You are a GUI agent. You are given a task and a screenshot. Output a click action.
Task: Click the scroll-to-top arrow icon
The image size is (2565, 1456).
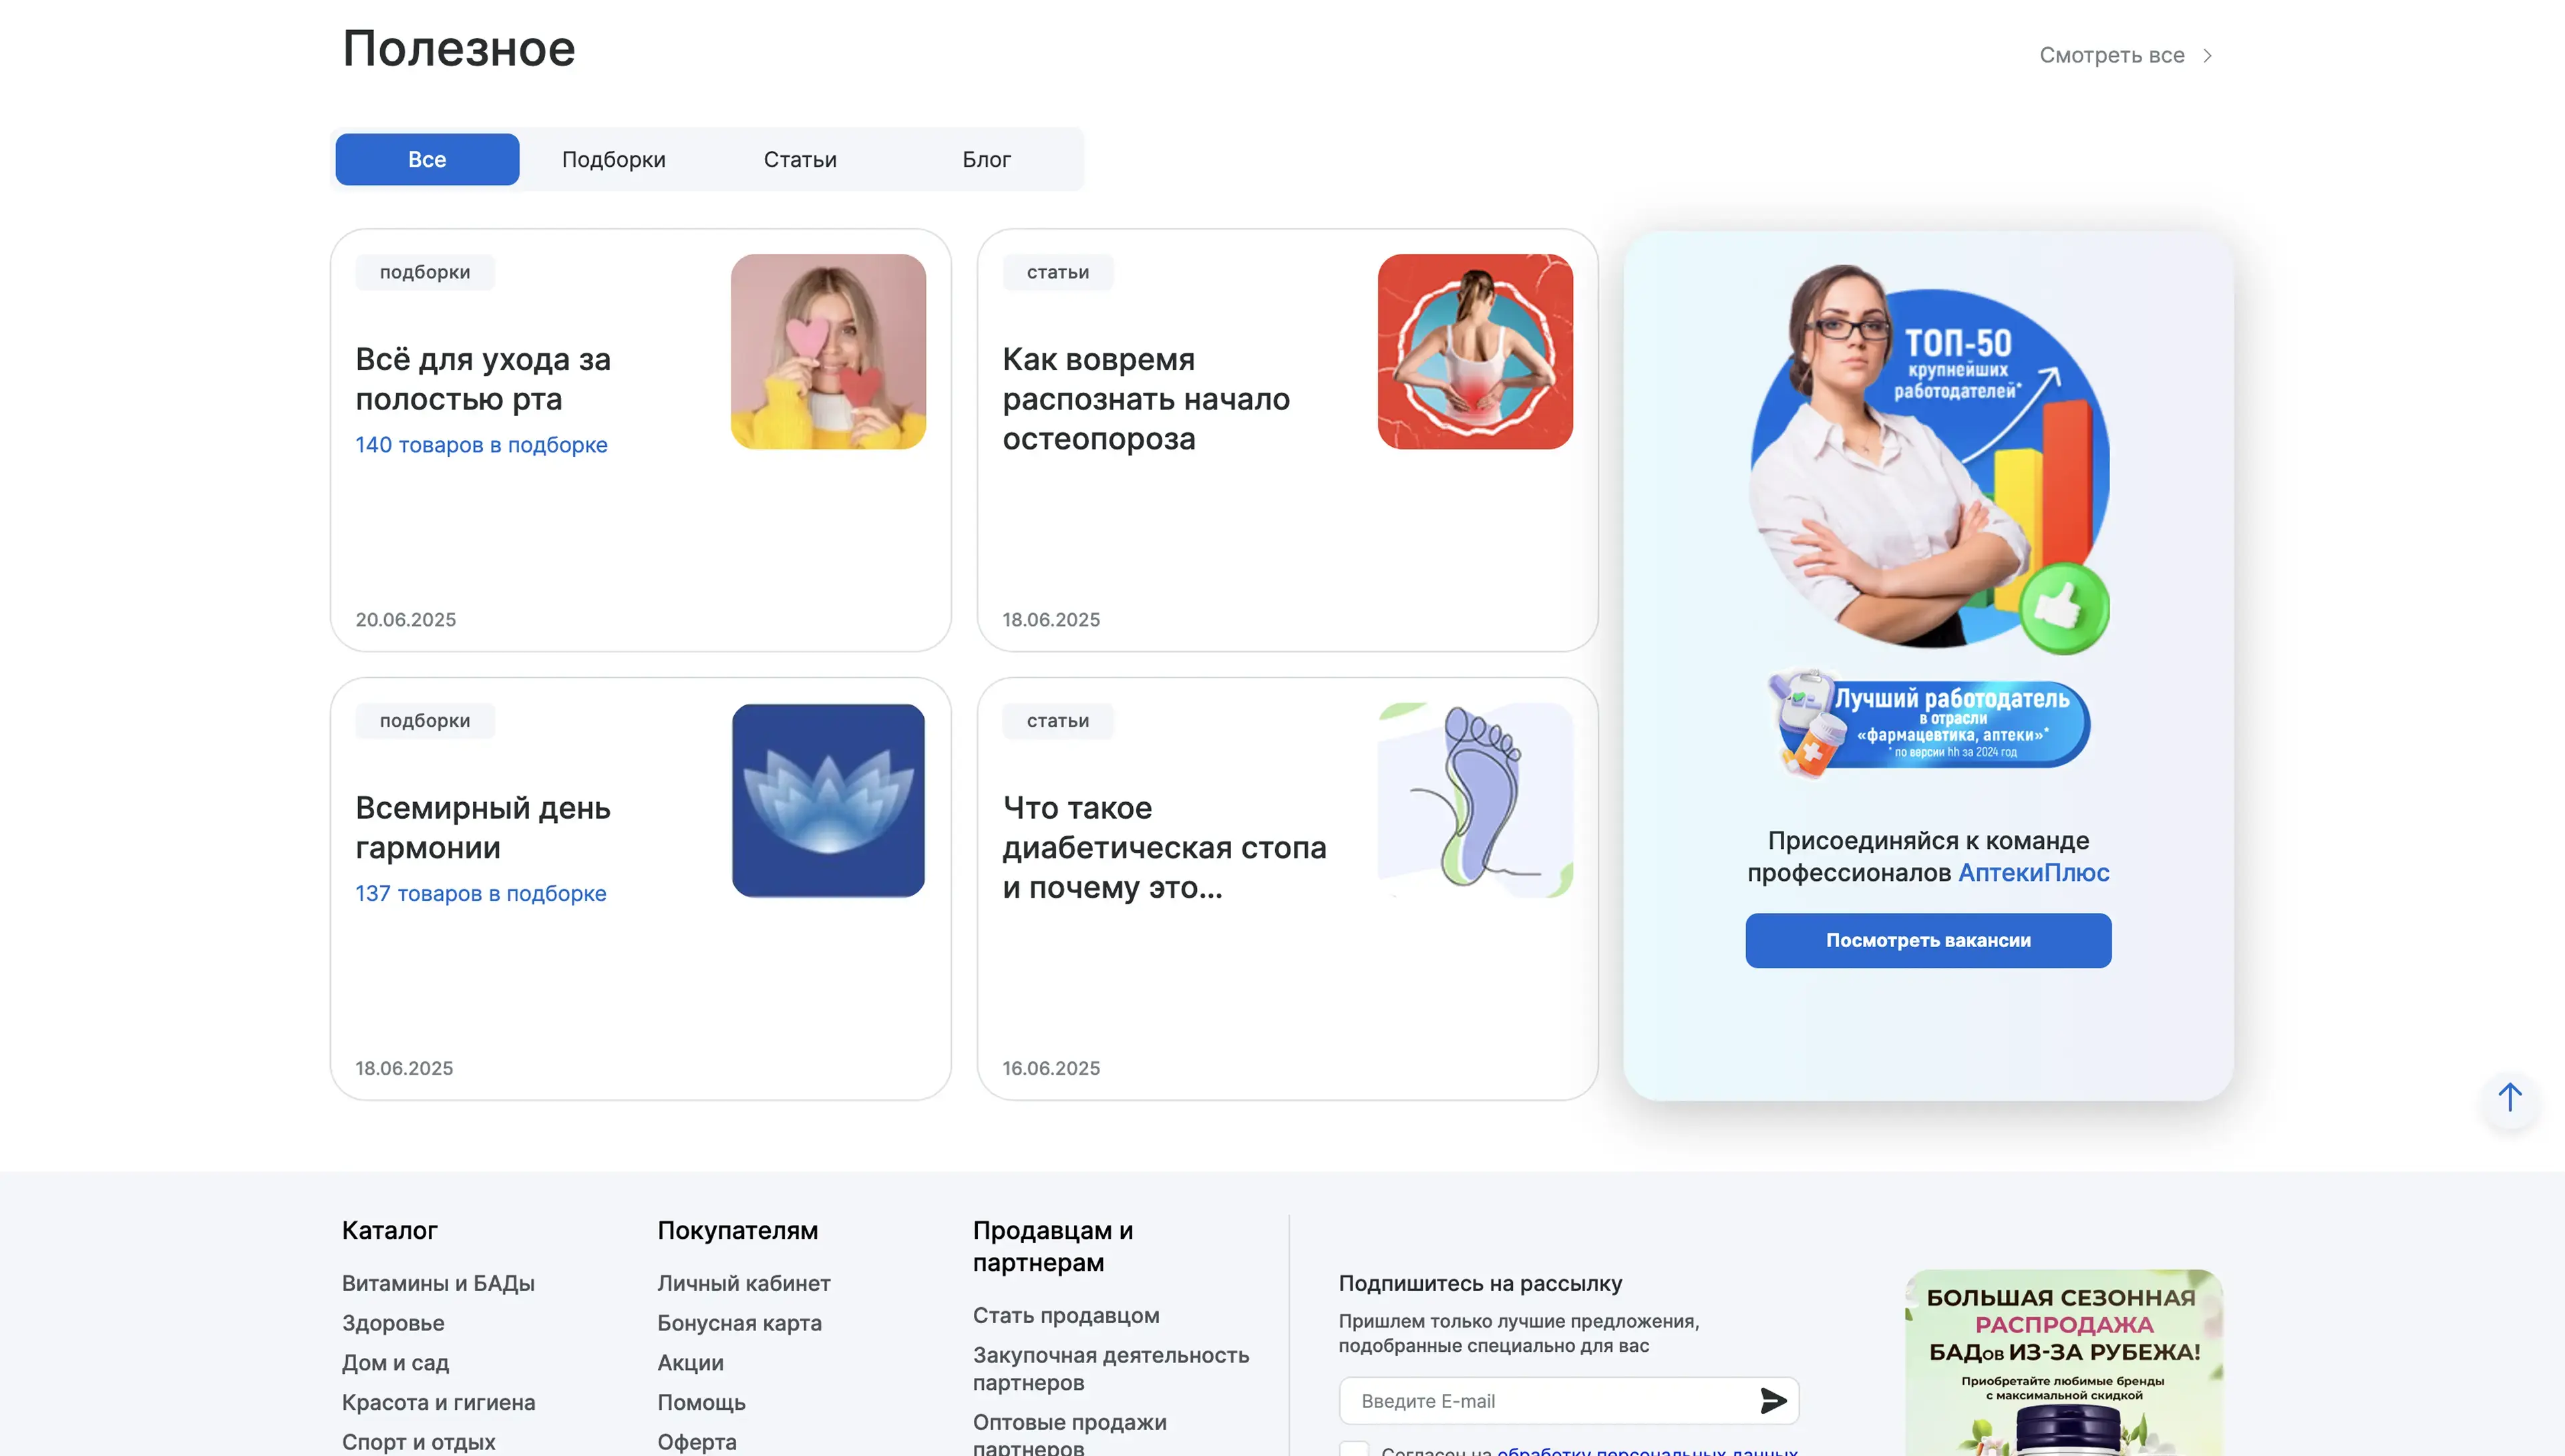(2509, 1098)
